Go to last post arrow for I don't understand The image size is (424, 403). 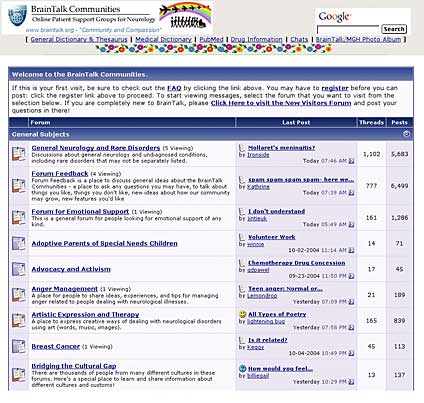point(351,225)
